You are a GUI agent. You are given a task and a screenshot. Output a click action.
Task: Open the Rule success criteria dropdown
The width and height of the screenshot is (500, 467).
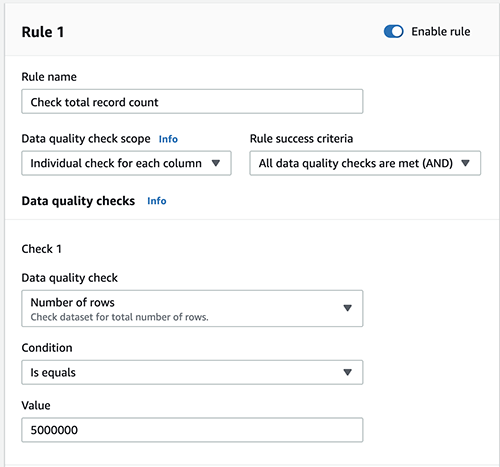coord(365,163)
